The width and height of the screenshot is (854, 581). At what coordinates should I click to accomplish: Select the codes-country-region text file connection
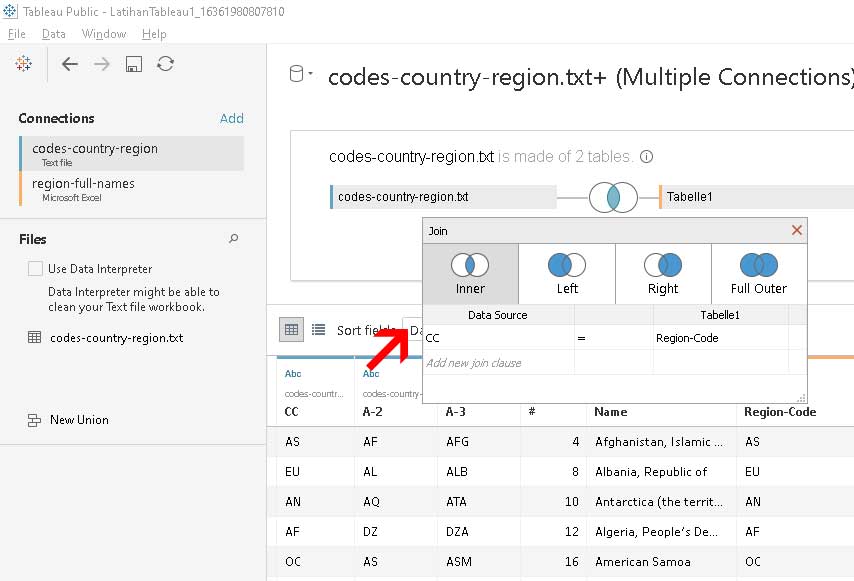131,154
